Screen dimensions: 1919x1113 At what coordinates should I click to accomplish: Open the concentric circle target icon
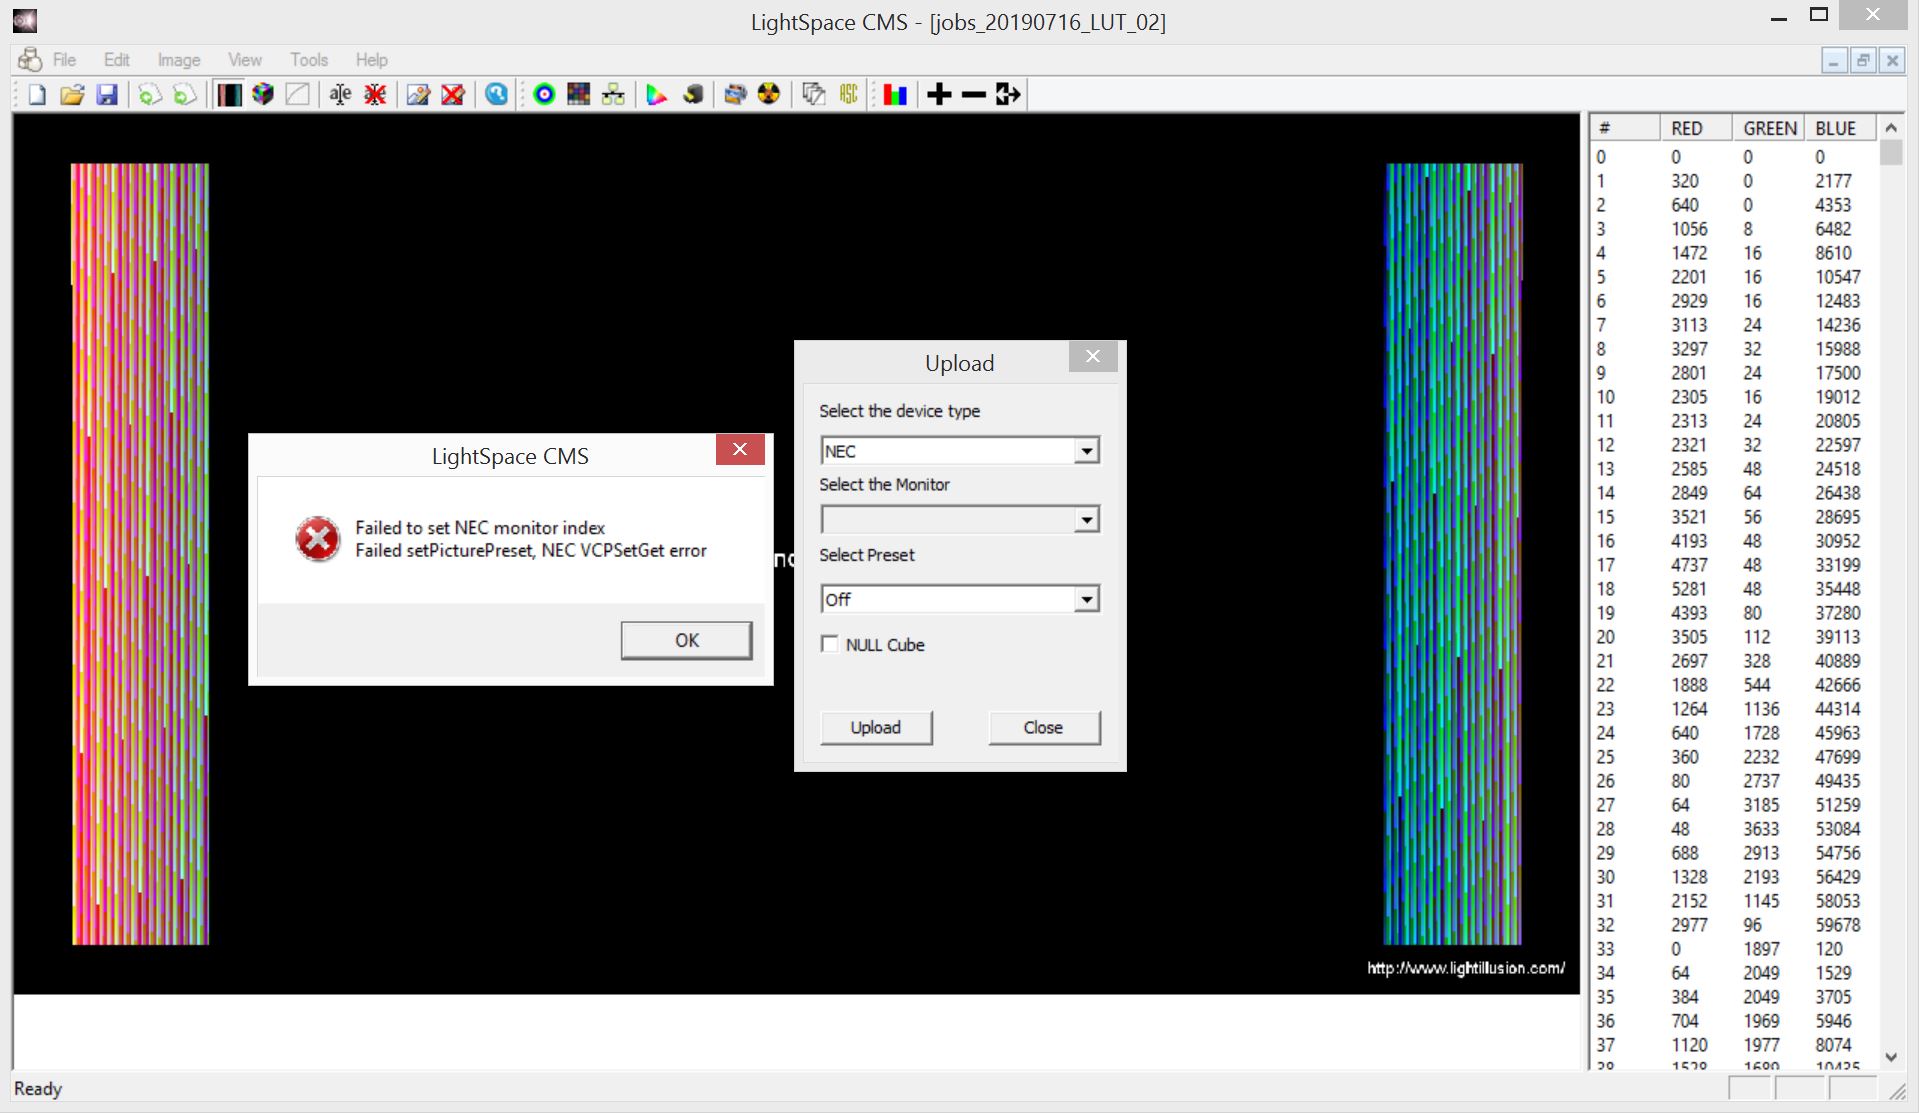[544, 95]
